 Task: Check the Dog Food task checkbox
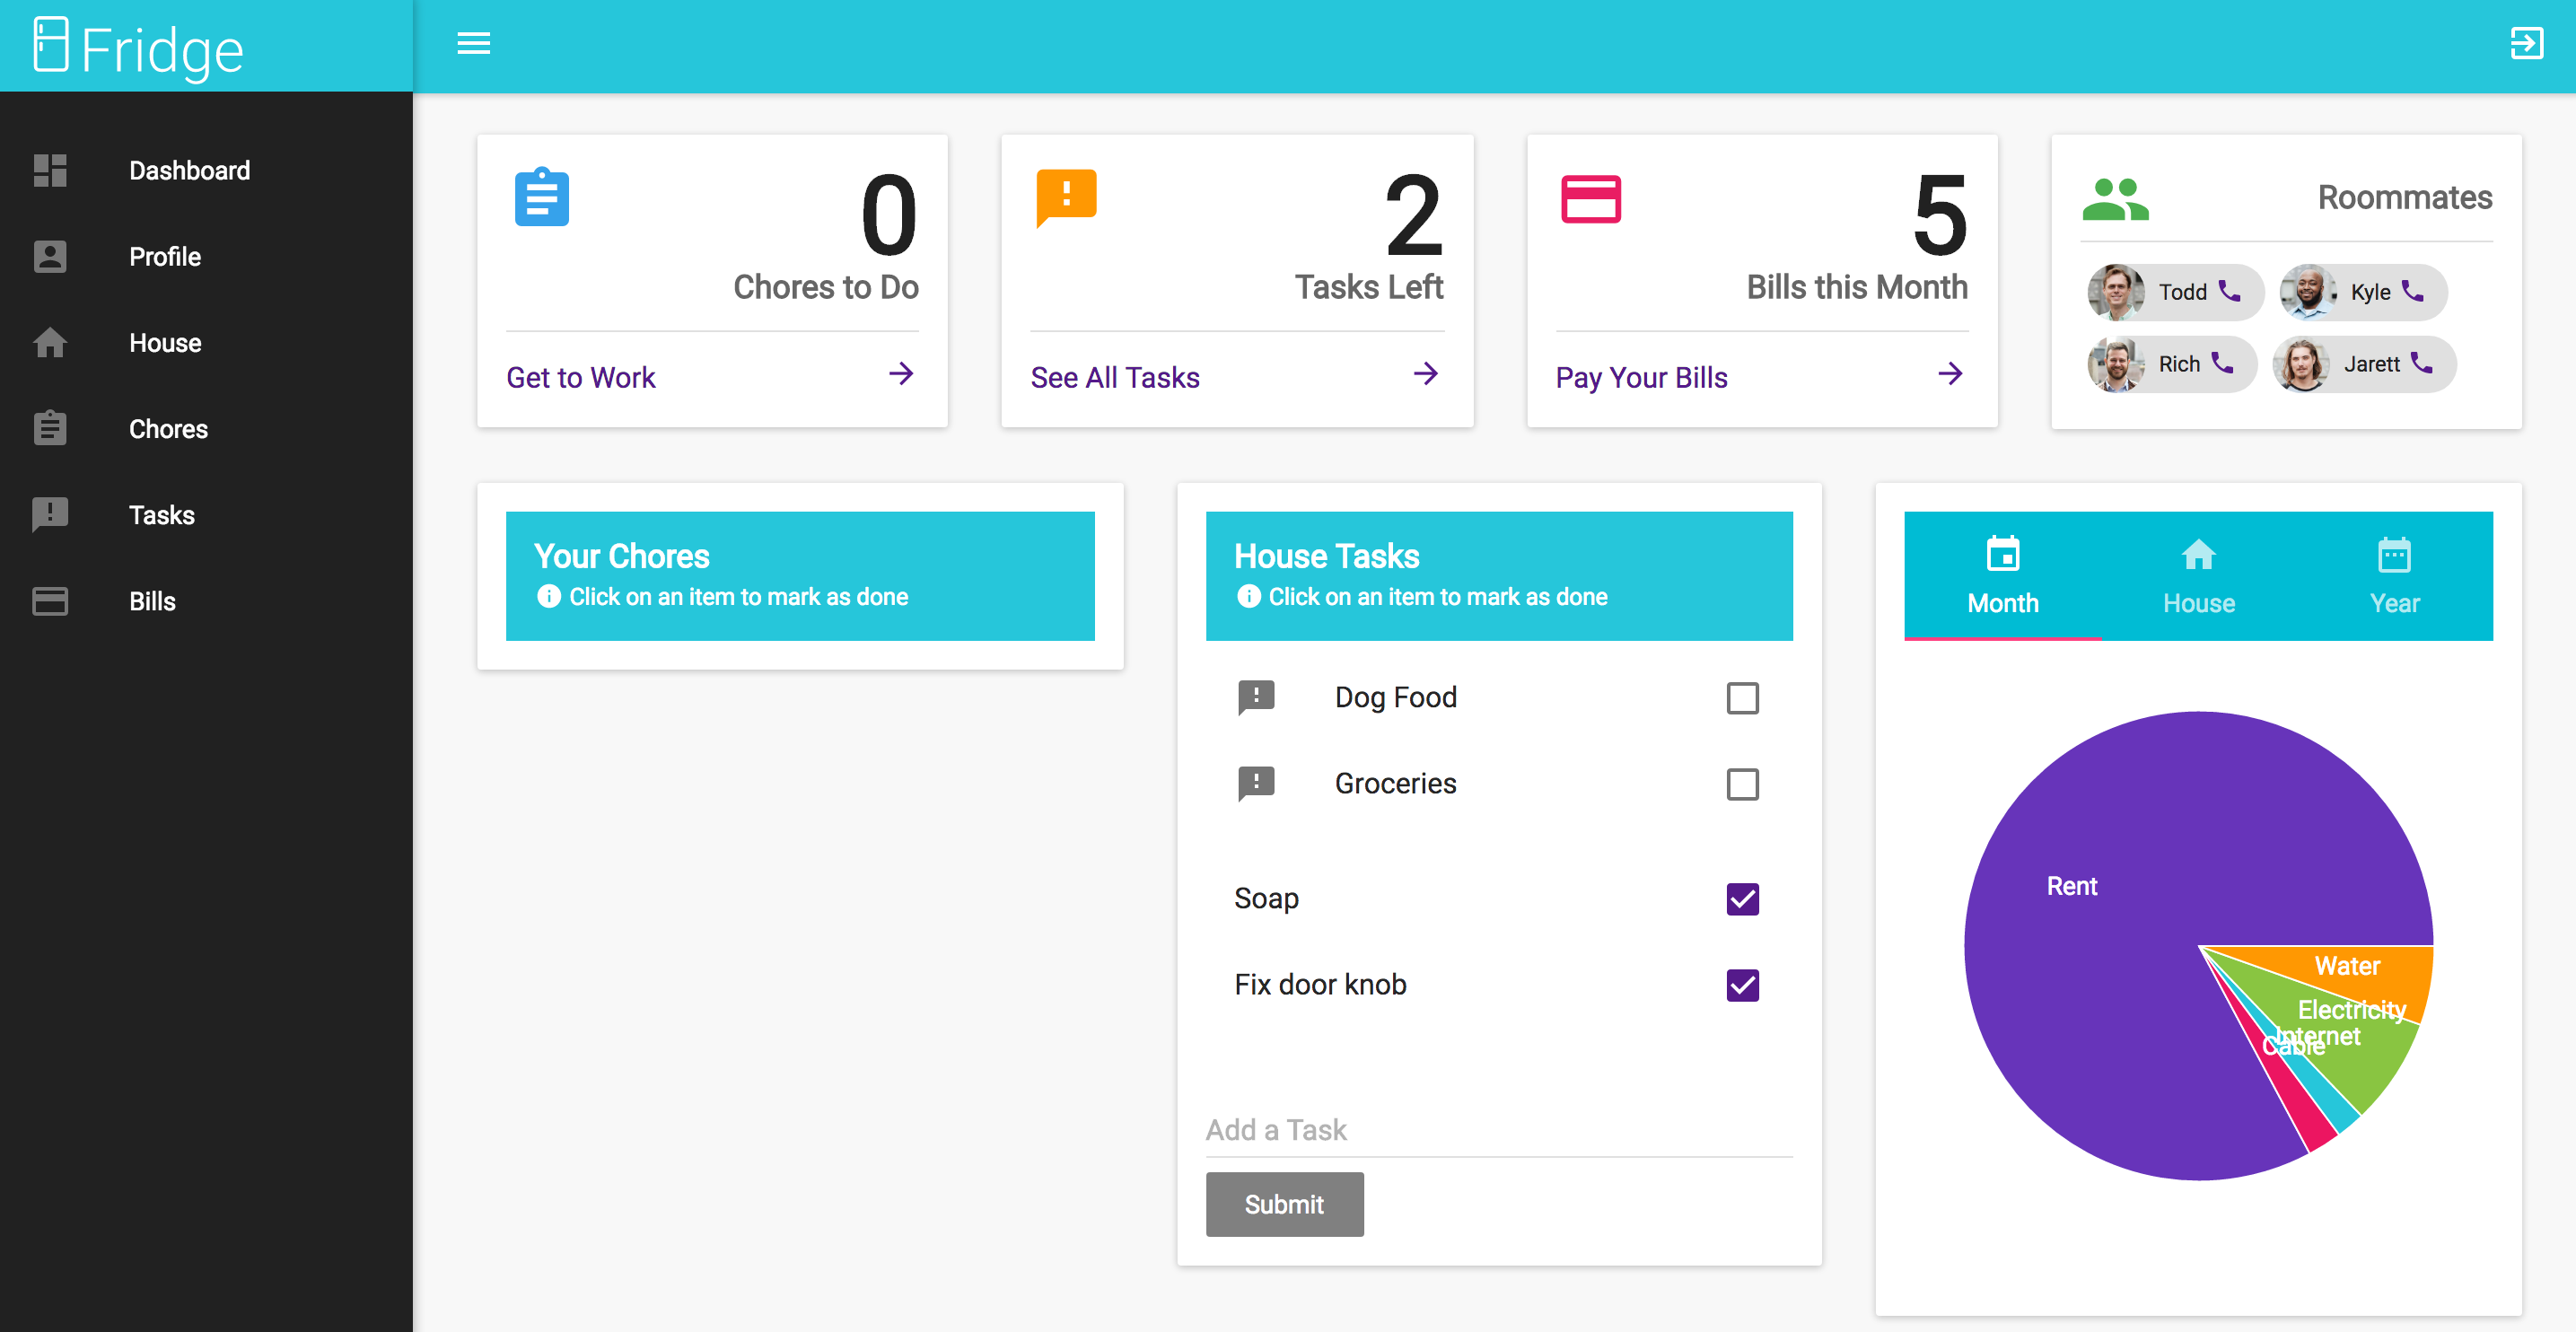pyautogui.click(x=1741, y=698)
